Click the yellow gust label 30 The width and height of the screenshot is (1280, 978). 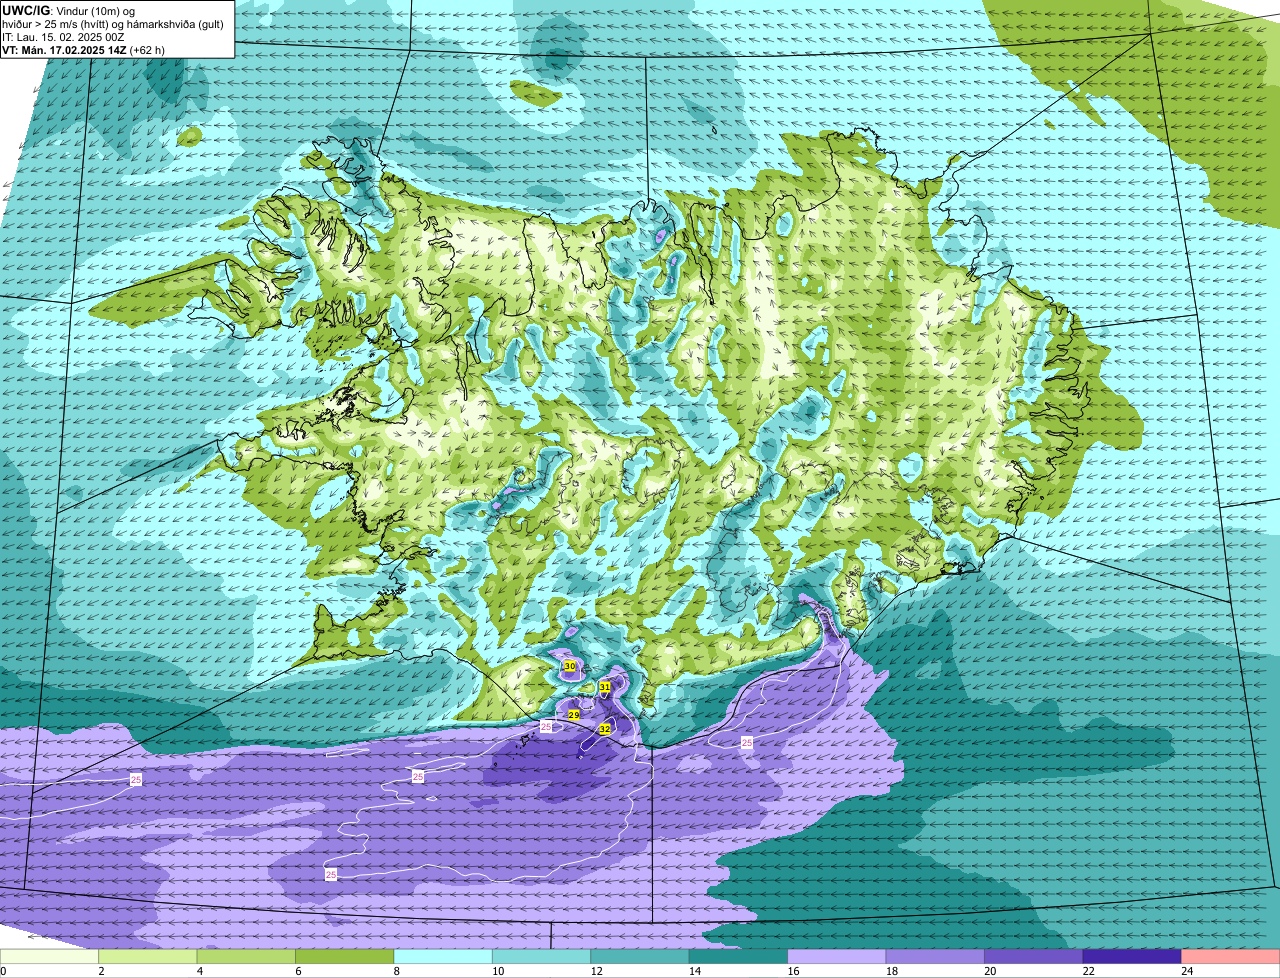[569, 666]
